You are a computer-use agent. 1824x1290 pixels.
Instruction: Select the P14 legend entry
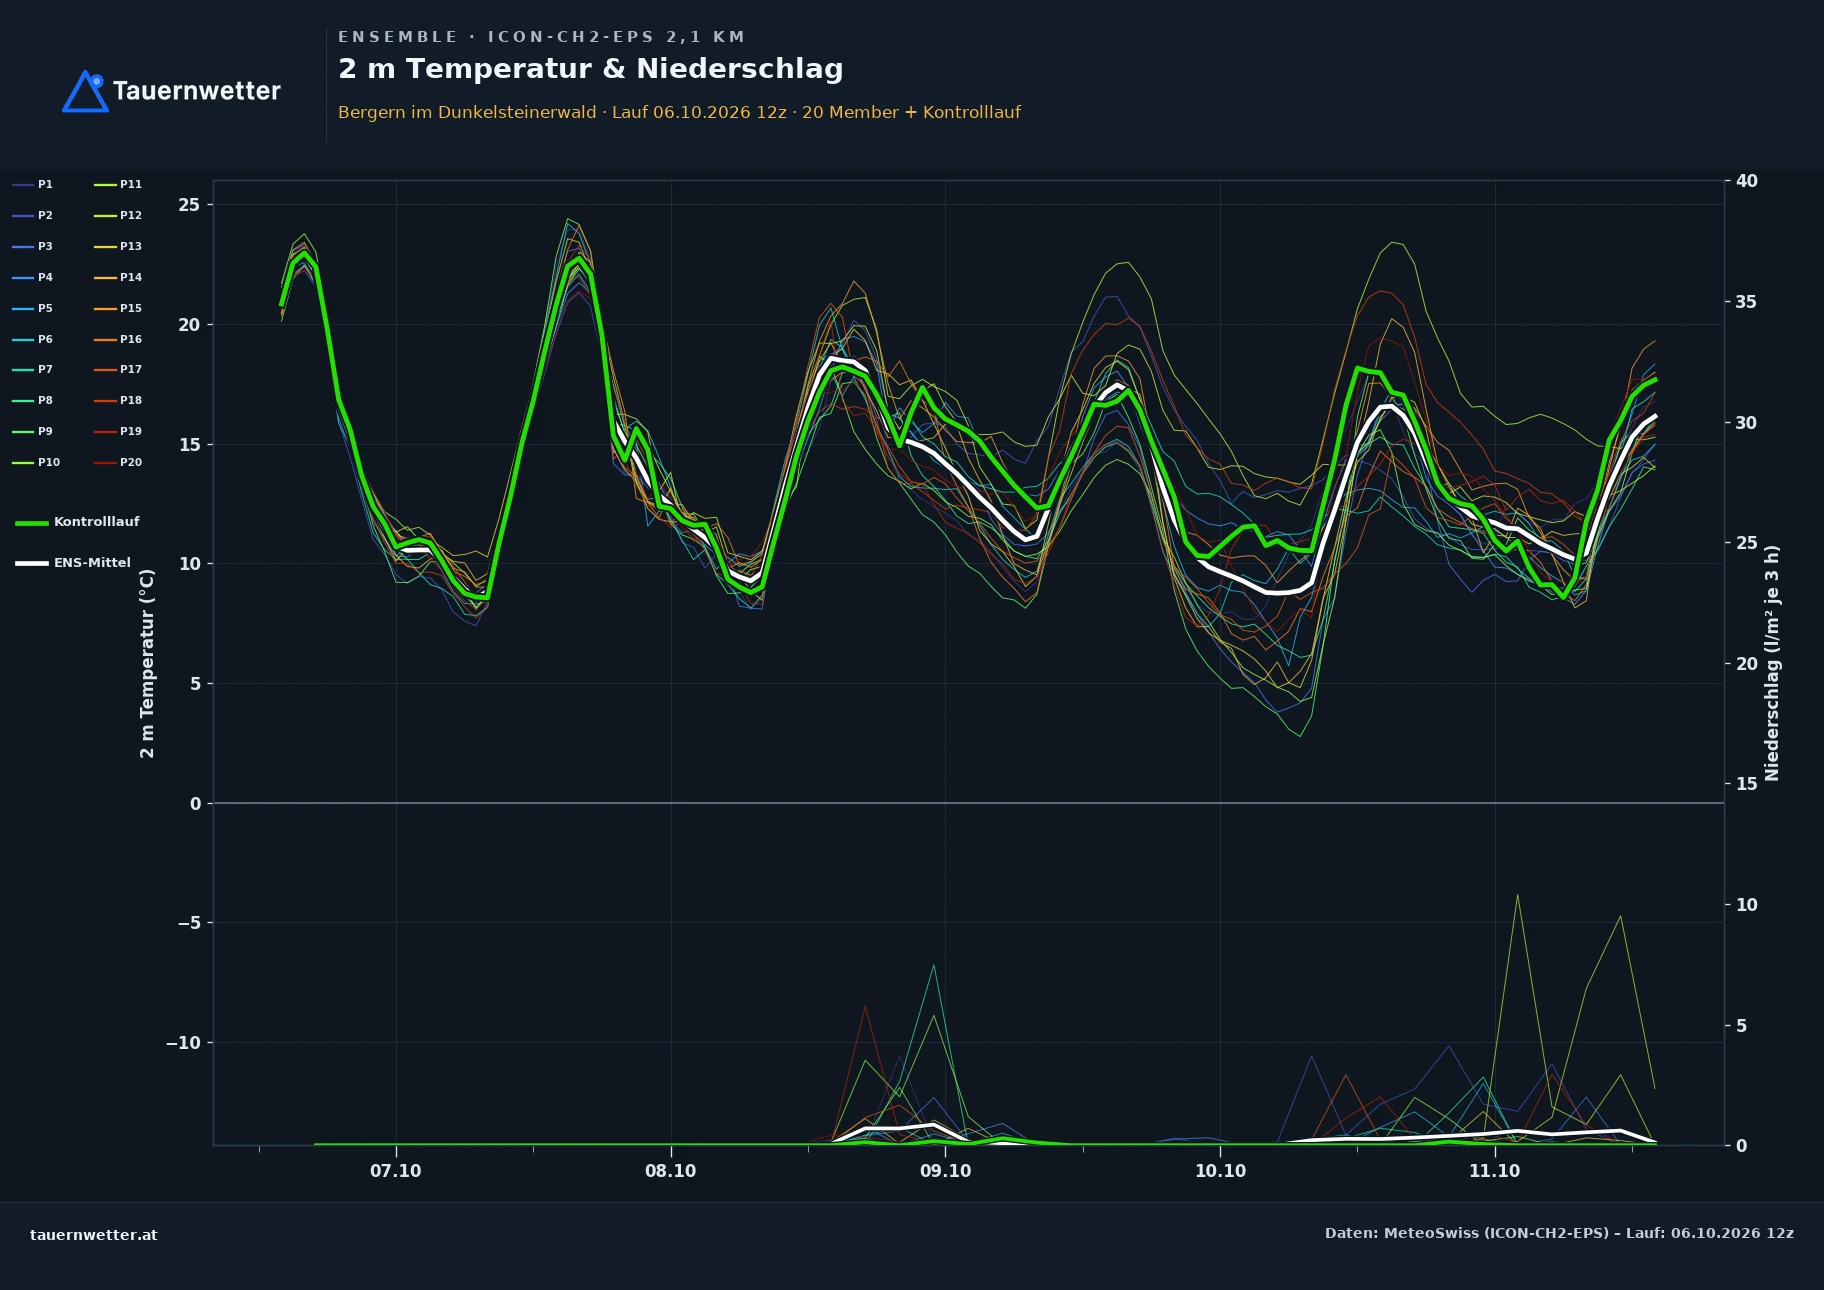118,277
